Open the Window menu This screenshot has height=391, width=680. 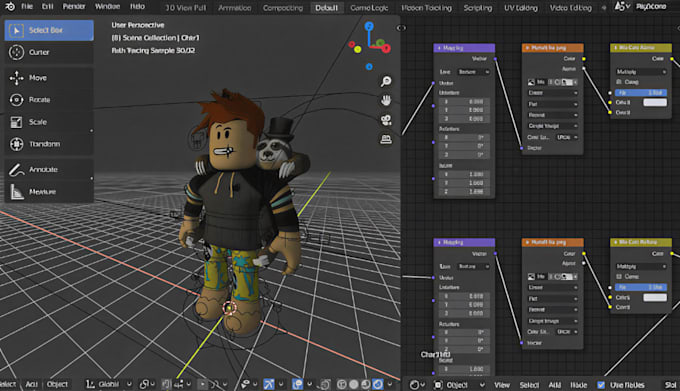coord(107,7)
